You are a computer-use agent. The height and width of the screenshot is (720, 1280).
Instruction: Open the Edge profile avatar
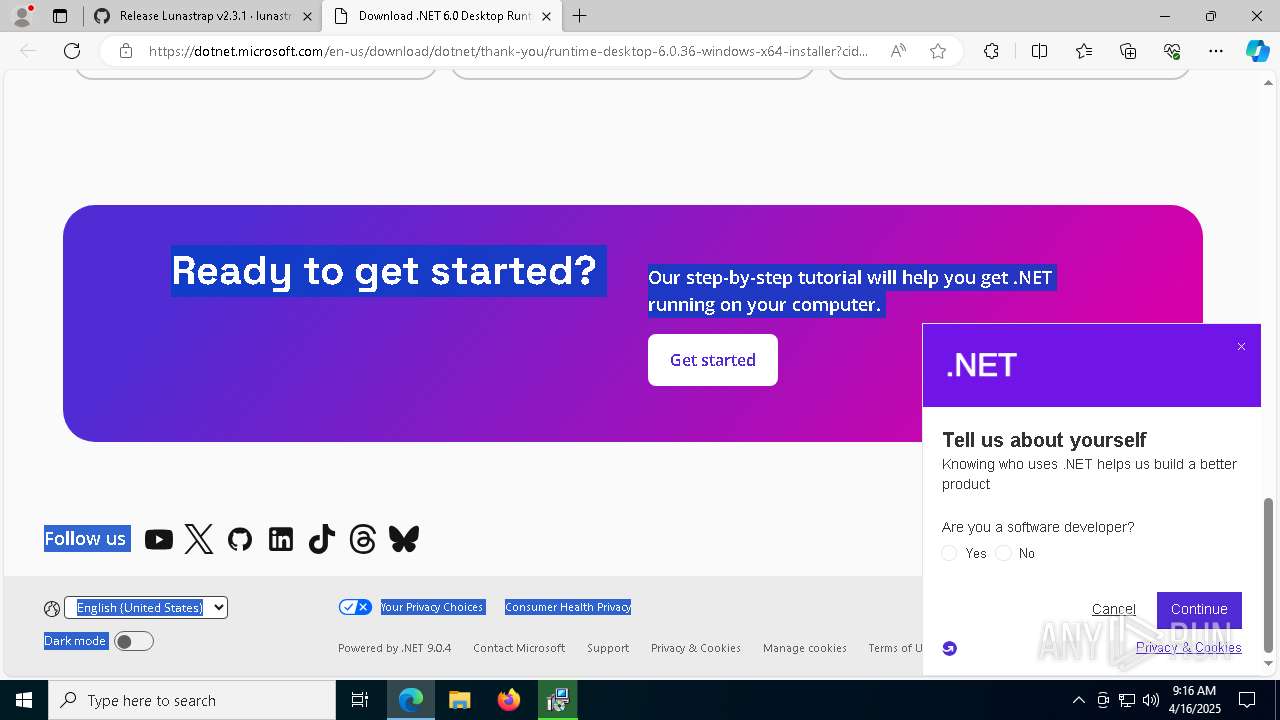[22, 16]
